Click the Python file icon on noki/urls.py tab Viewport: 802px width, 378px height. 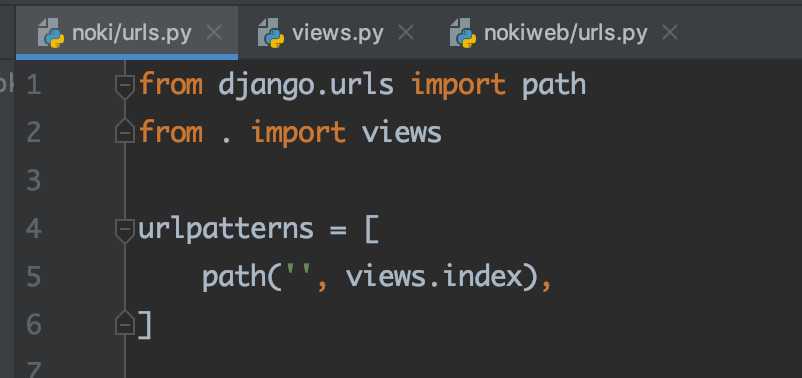(x=51, y=33)
